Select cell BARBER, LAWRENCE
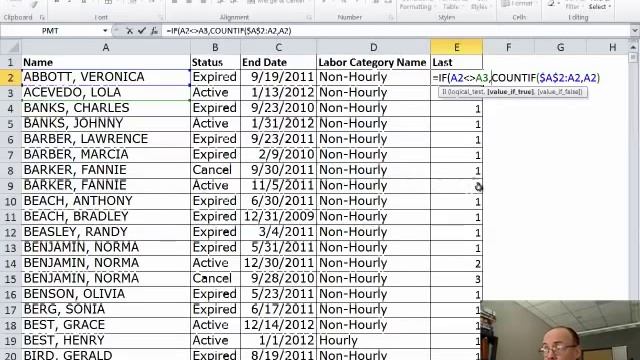 106,140
